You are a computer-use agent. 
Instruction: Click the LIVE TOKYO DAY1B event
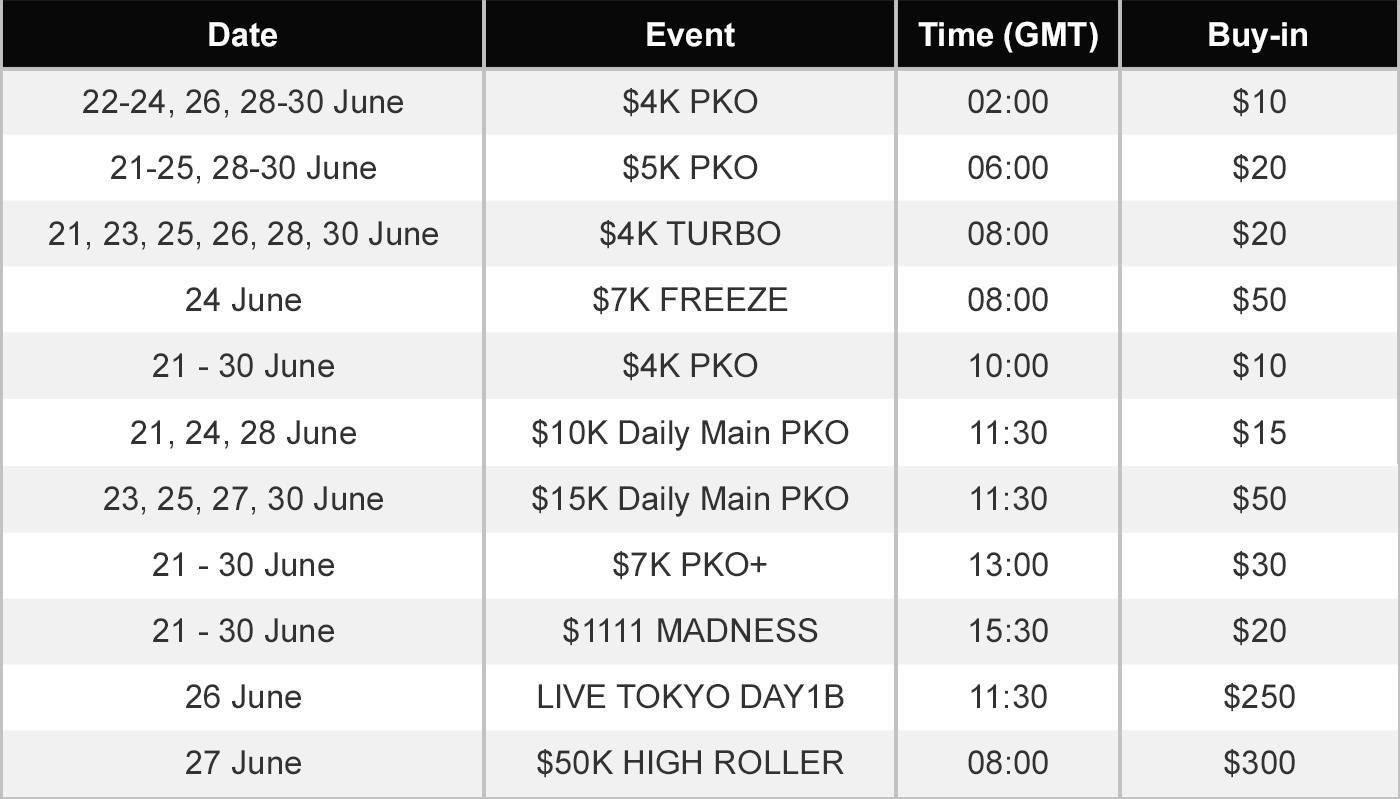point(690,697)
